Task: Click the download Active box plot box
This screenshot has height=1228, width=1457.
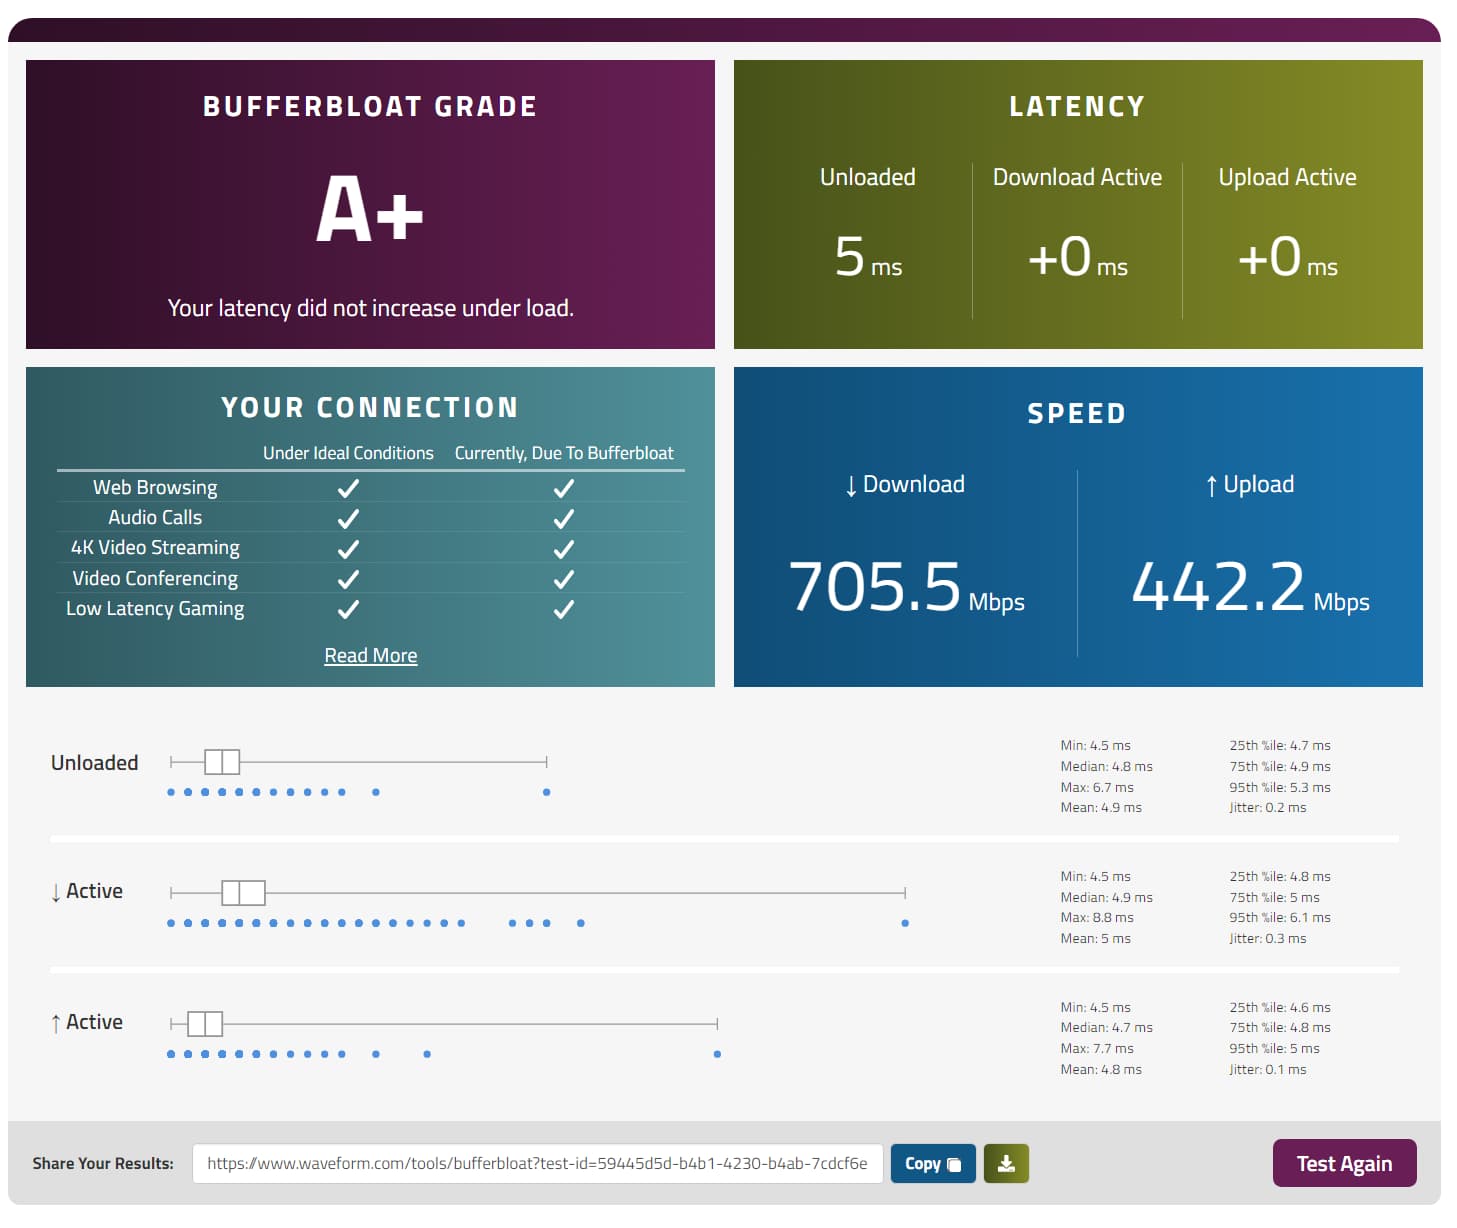Action: [x=243, y=892]
